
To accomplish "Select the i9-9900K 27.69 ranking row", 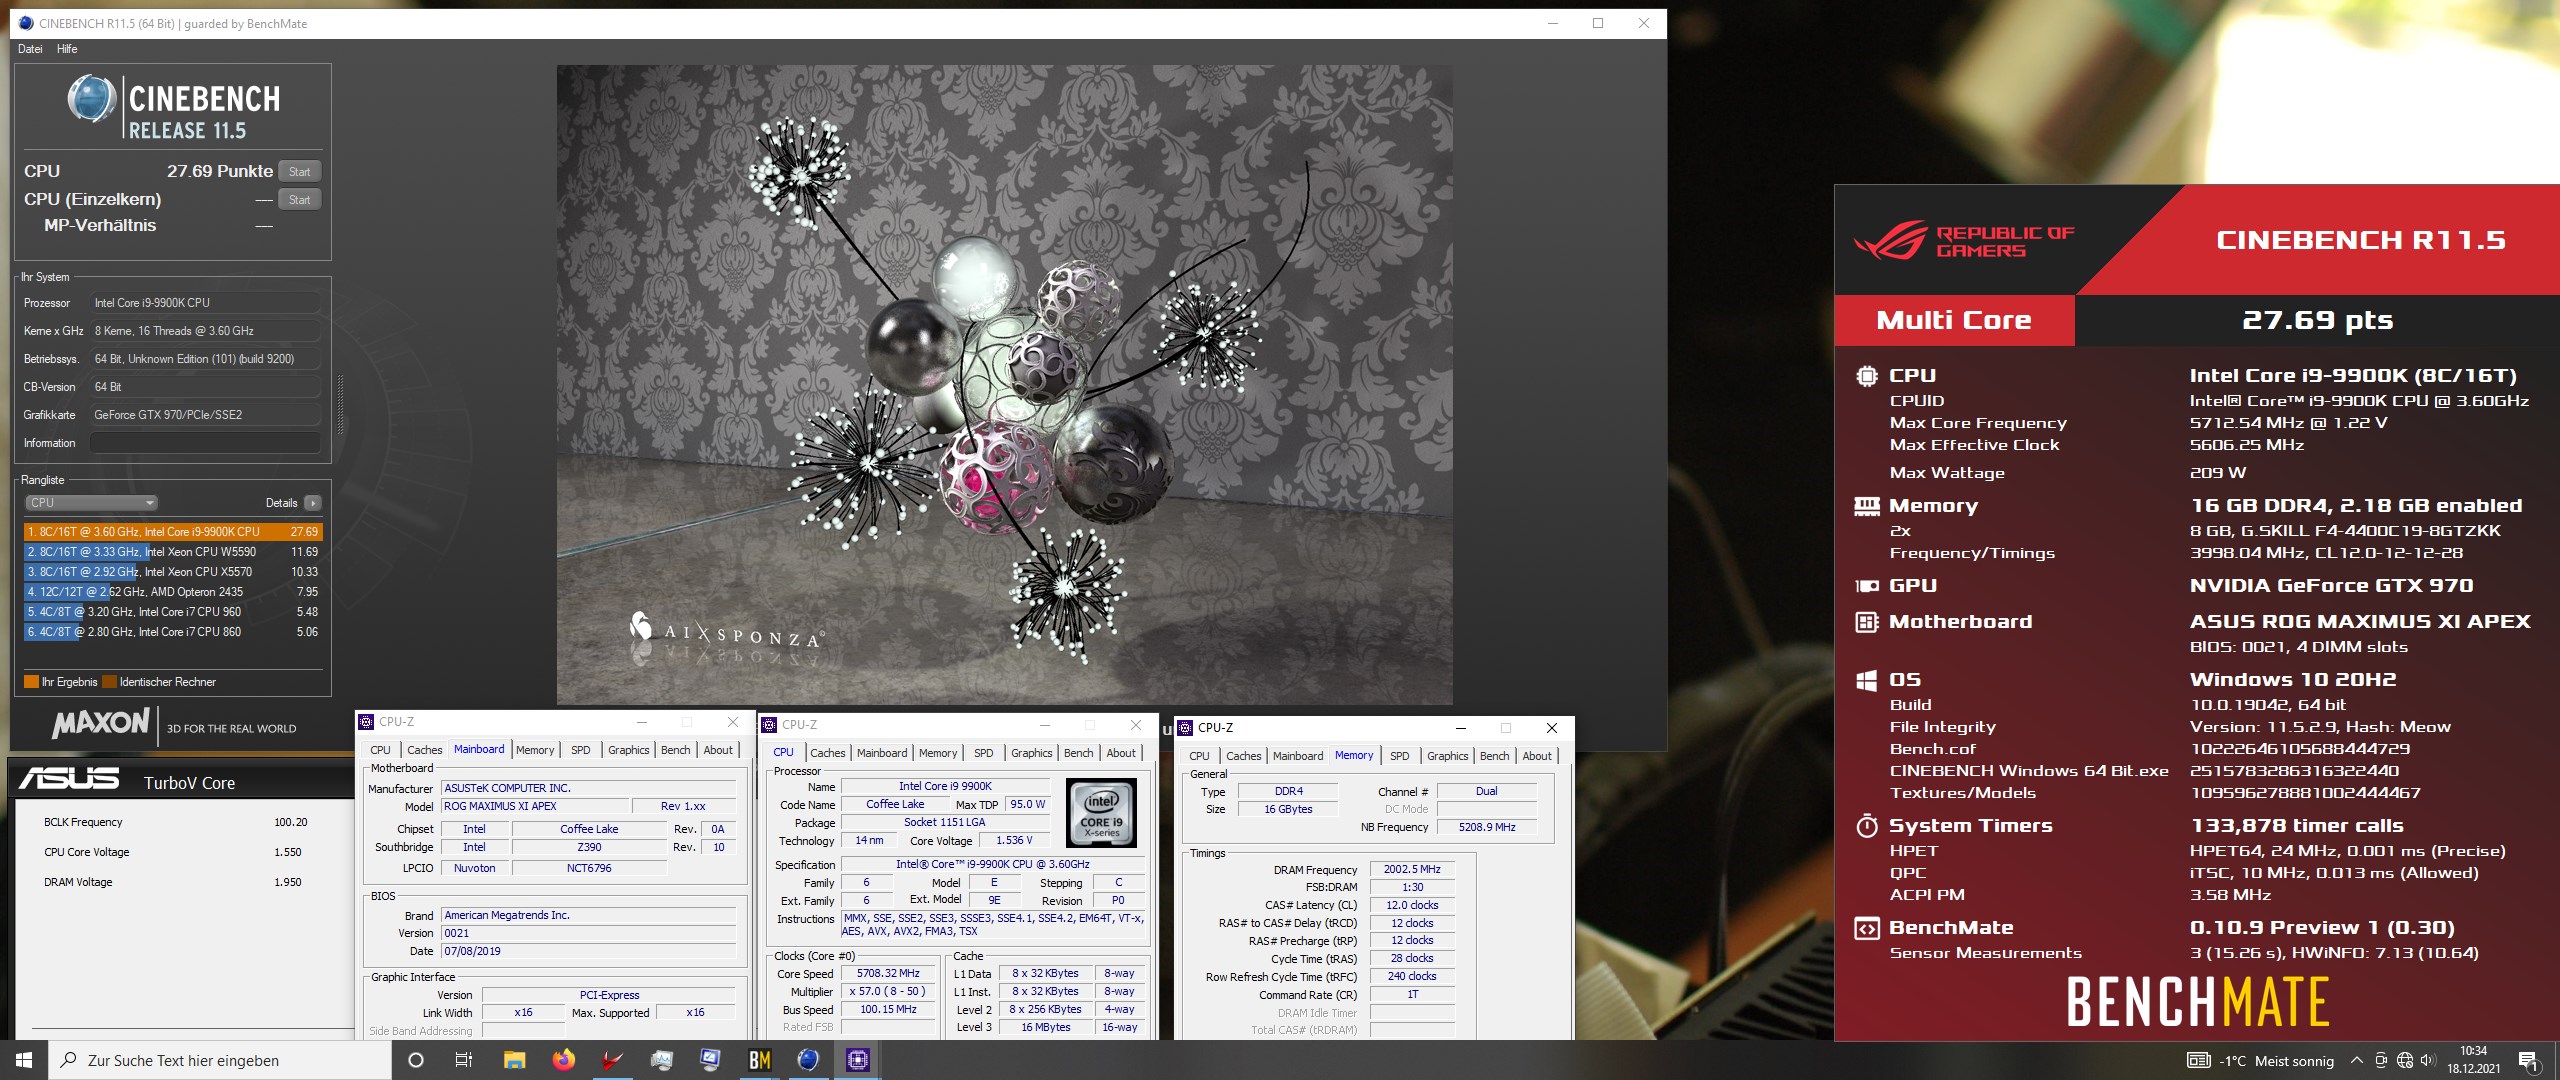I will (x=172, y=532).
